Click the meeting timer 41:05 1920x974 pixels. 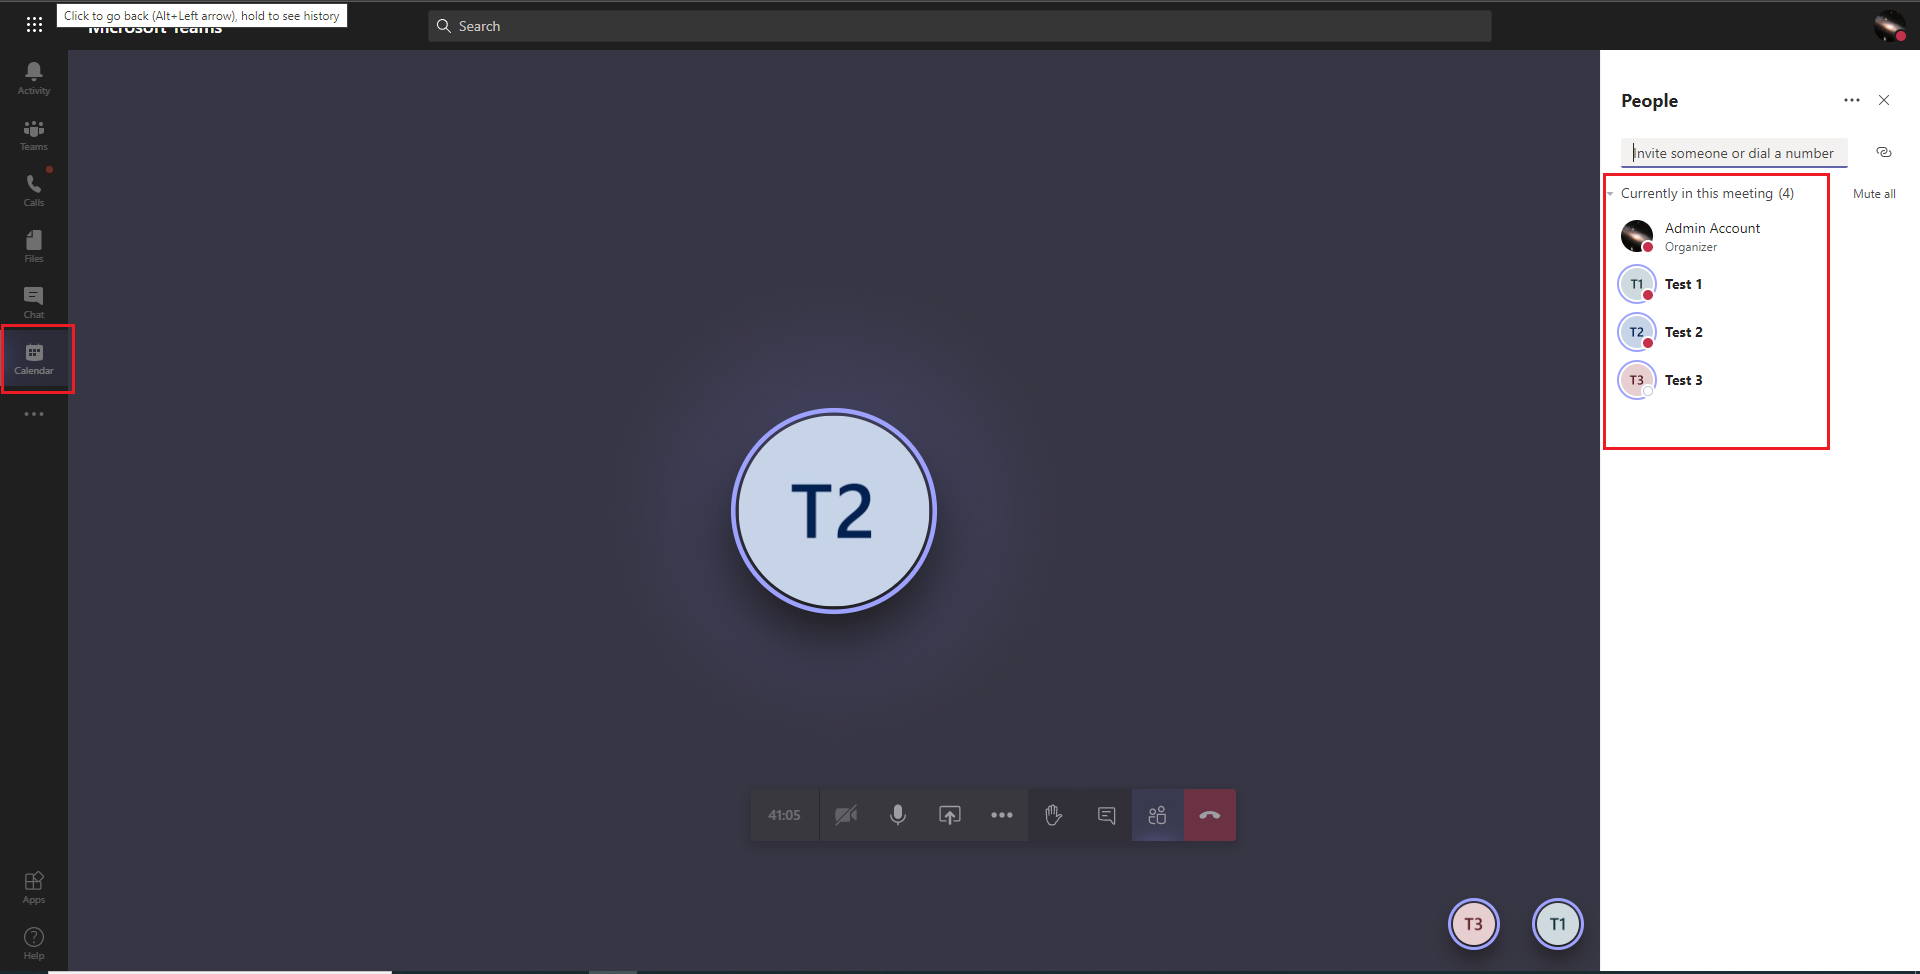point(784,815)
